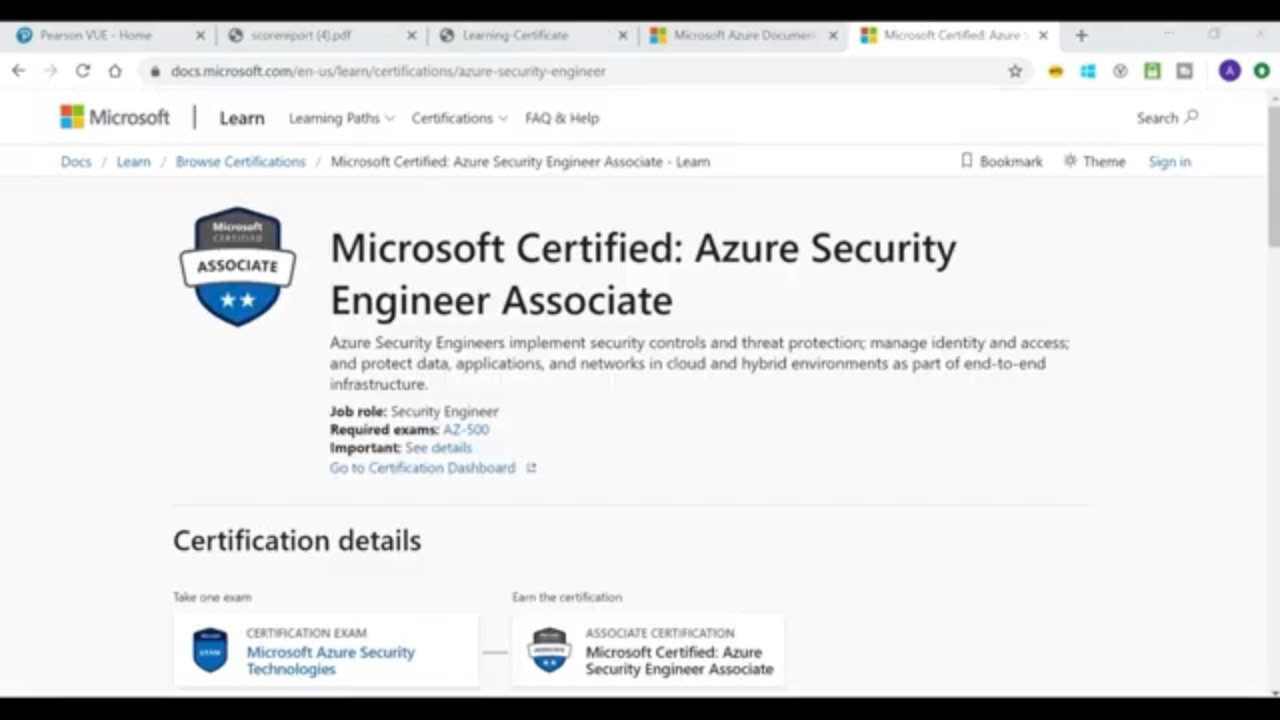Click the Learn breadcrumb link
Viewport: 1280px width, 720px height.
point(133,161)
